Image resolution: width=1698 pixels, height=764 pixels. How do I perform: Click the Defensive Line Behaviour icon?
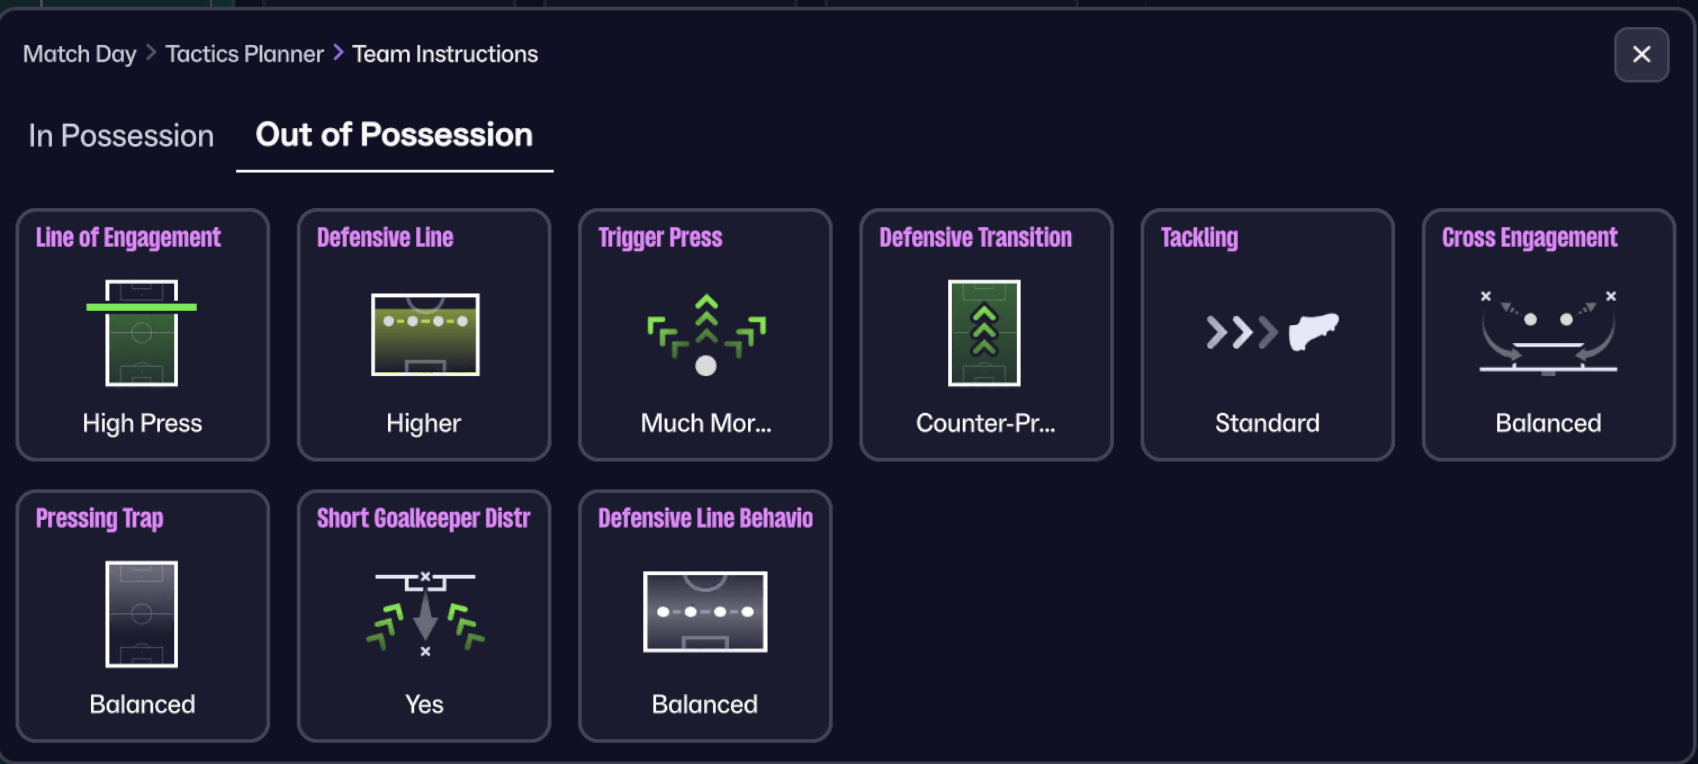tap(705, 612)
